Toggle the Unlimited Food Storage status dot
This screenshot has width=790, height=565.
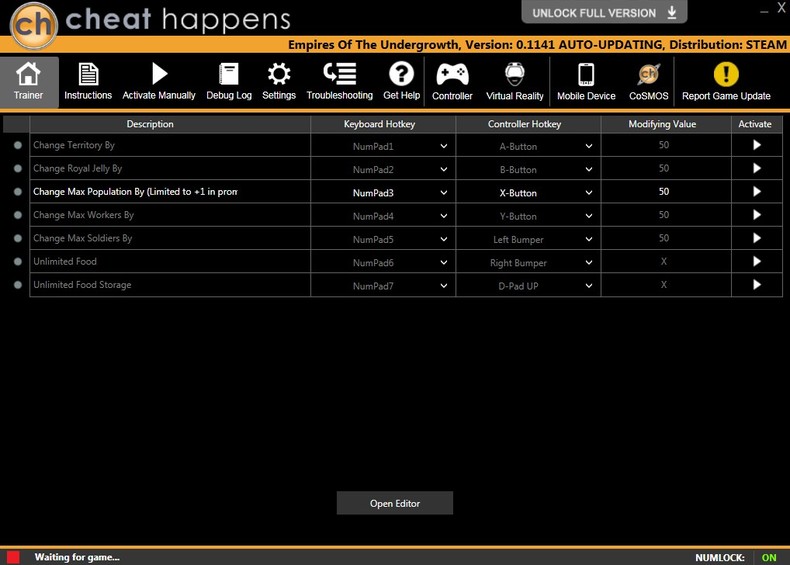[x=18, y=284]
